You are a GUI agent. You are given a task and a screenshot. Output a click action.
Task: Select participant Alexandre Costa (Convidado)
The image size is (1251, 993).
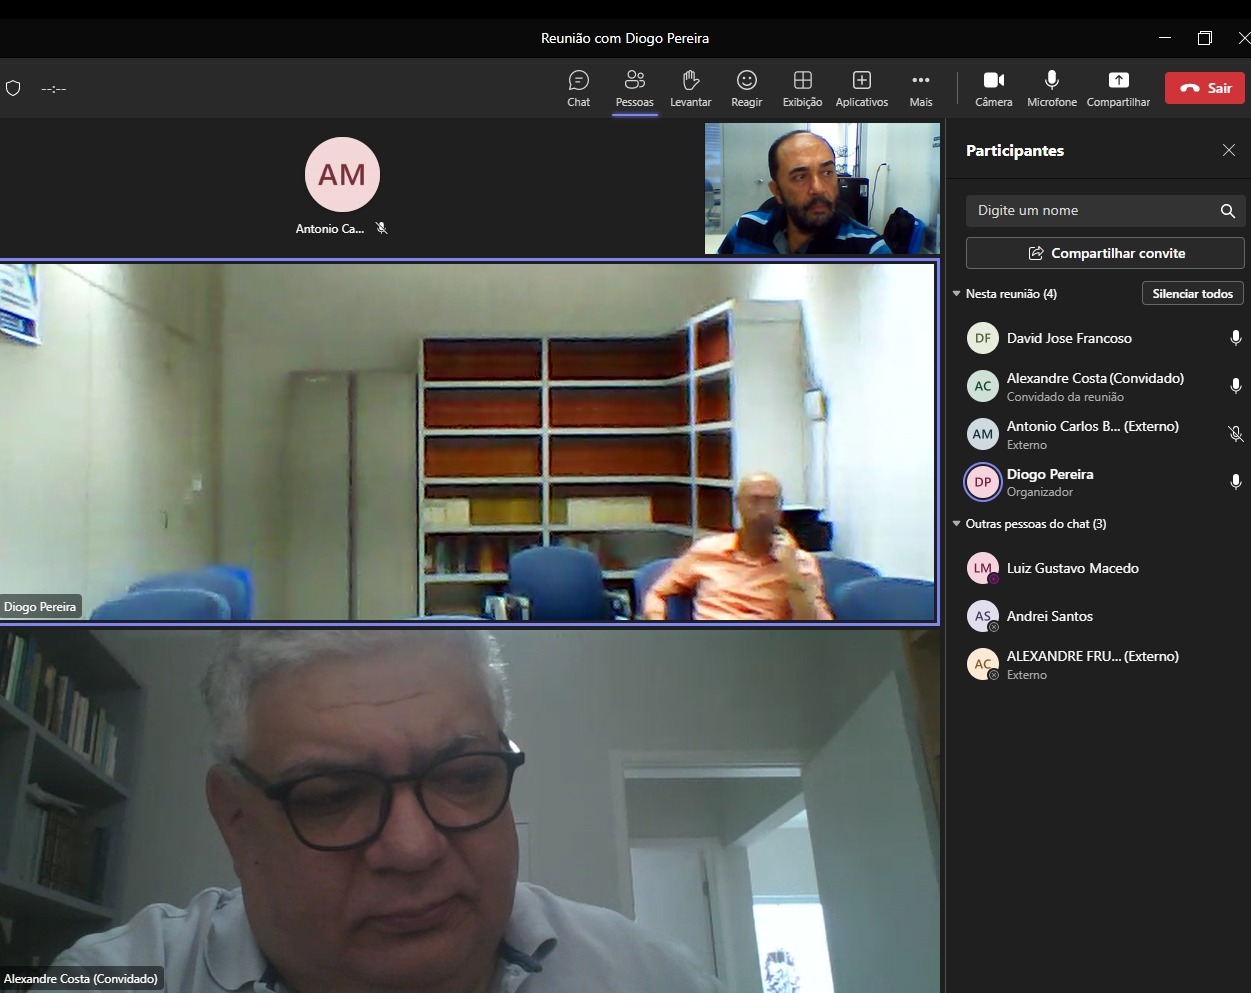click(x=1098, y=386)
